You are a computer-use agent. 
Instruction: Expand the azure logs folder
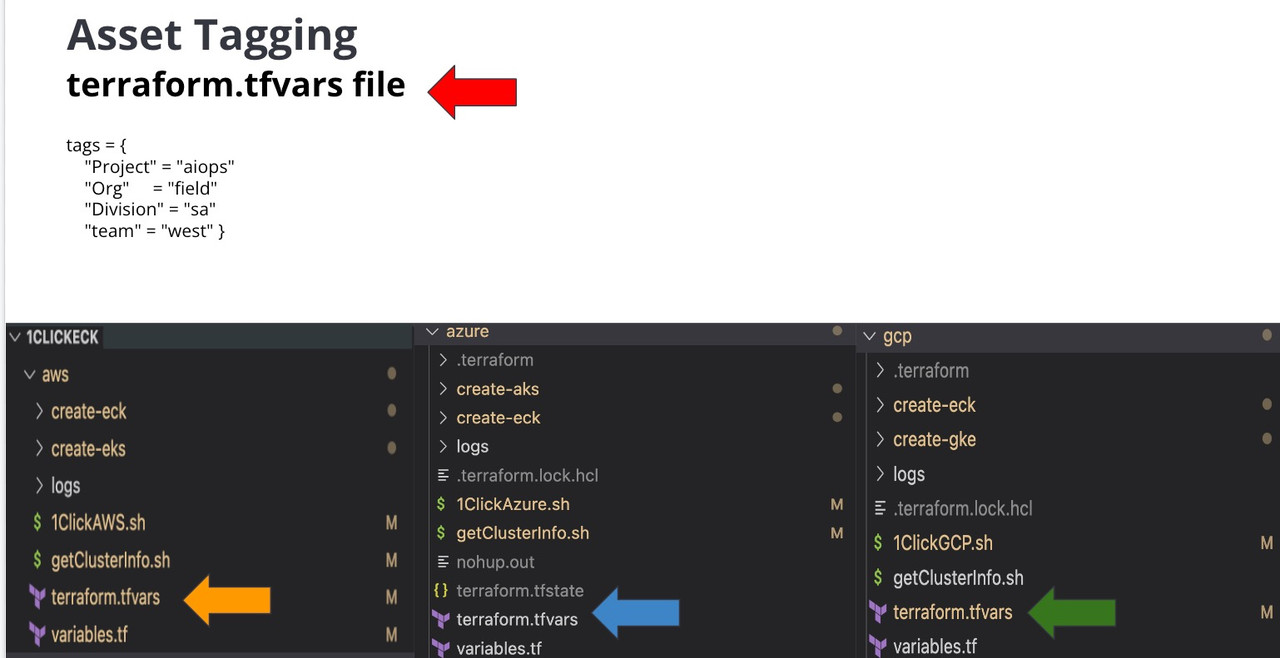point(443,446)
